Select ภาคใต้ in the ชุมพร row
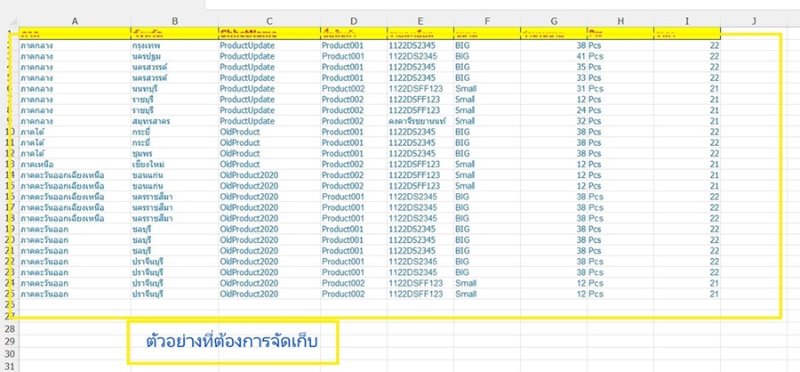 [x=75, y=154]
